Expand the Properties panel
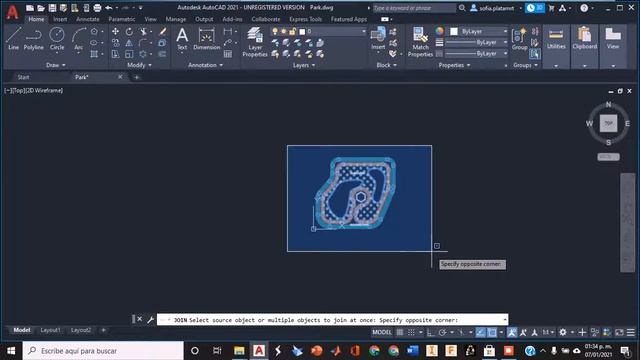This screenshot has width=640, height=360. 454,65
